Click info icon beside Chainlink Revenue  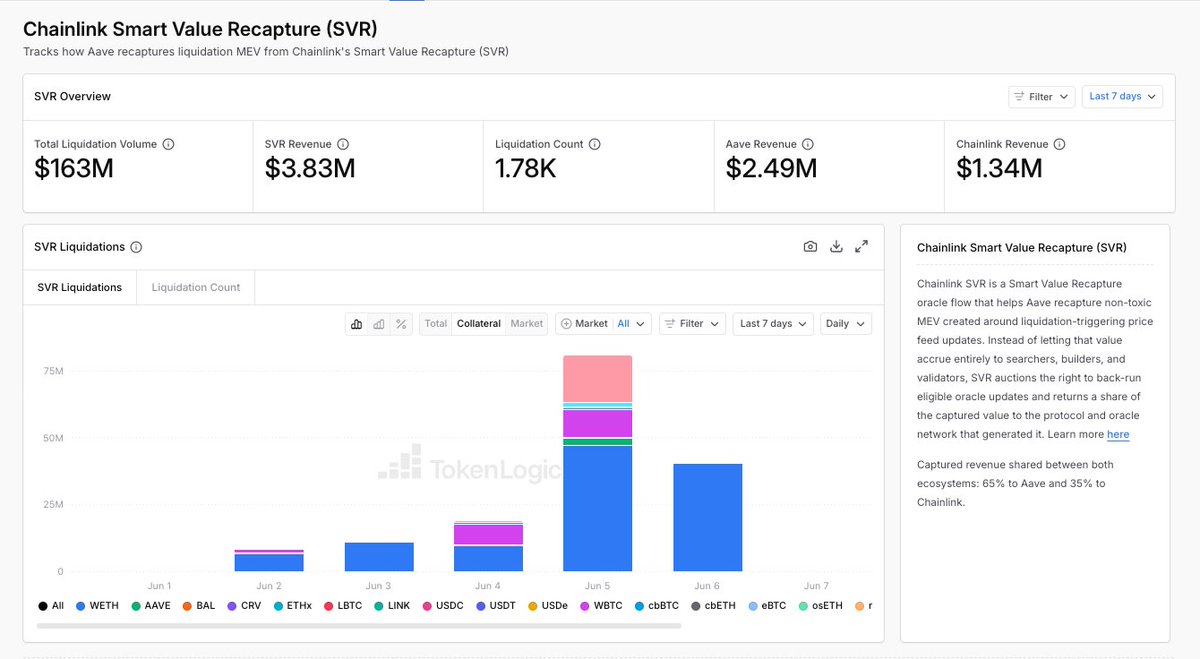1060,144
